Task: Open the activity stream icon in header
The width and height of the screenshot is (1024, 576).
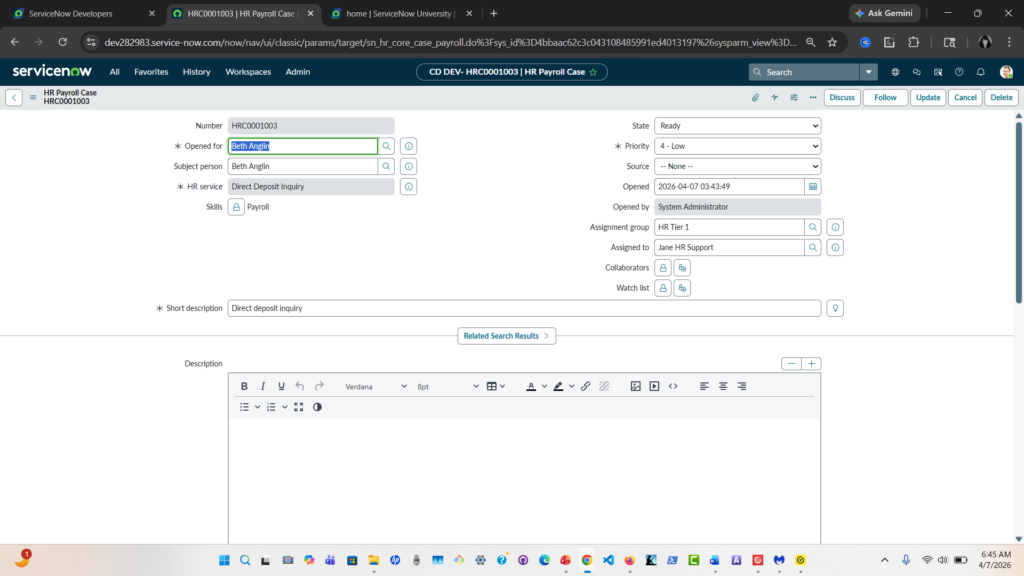Action: [x=774, y=97]
